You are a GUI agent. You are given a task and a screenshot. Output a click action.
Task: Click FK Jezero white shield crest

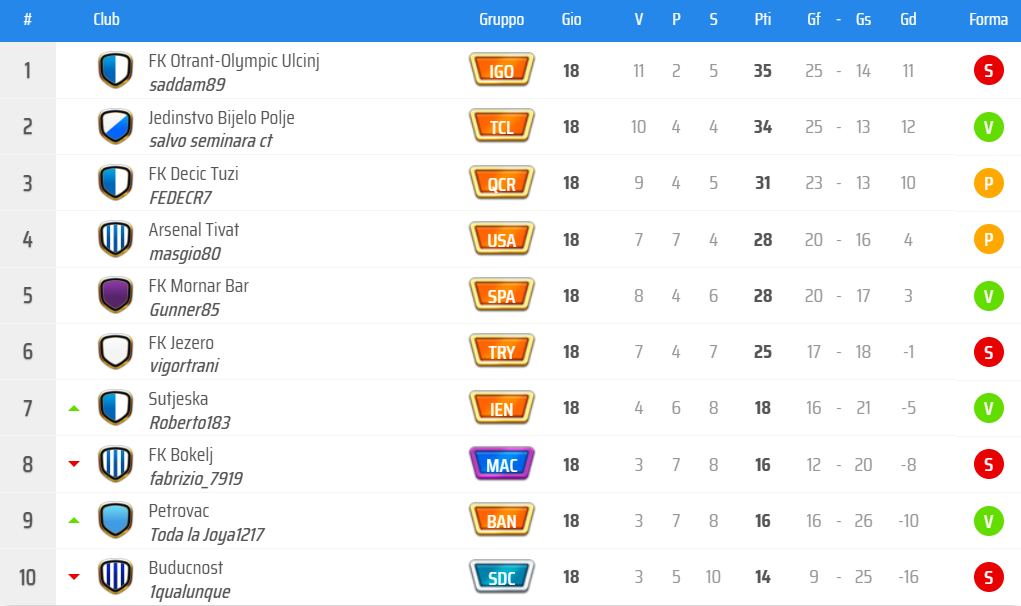tap(115, 351)
